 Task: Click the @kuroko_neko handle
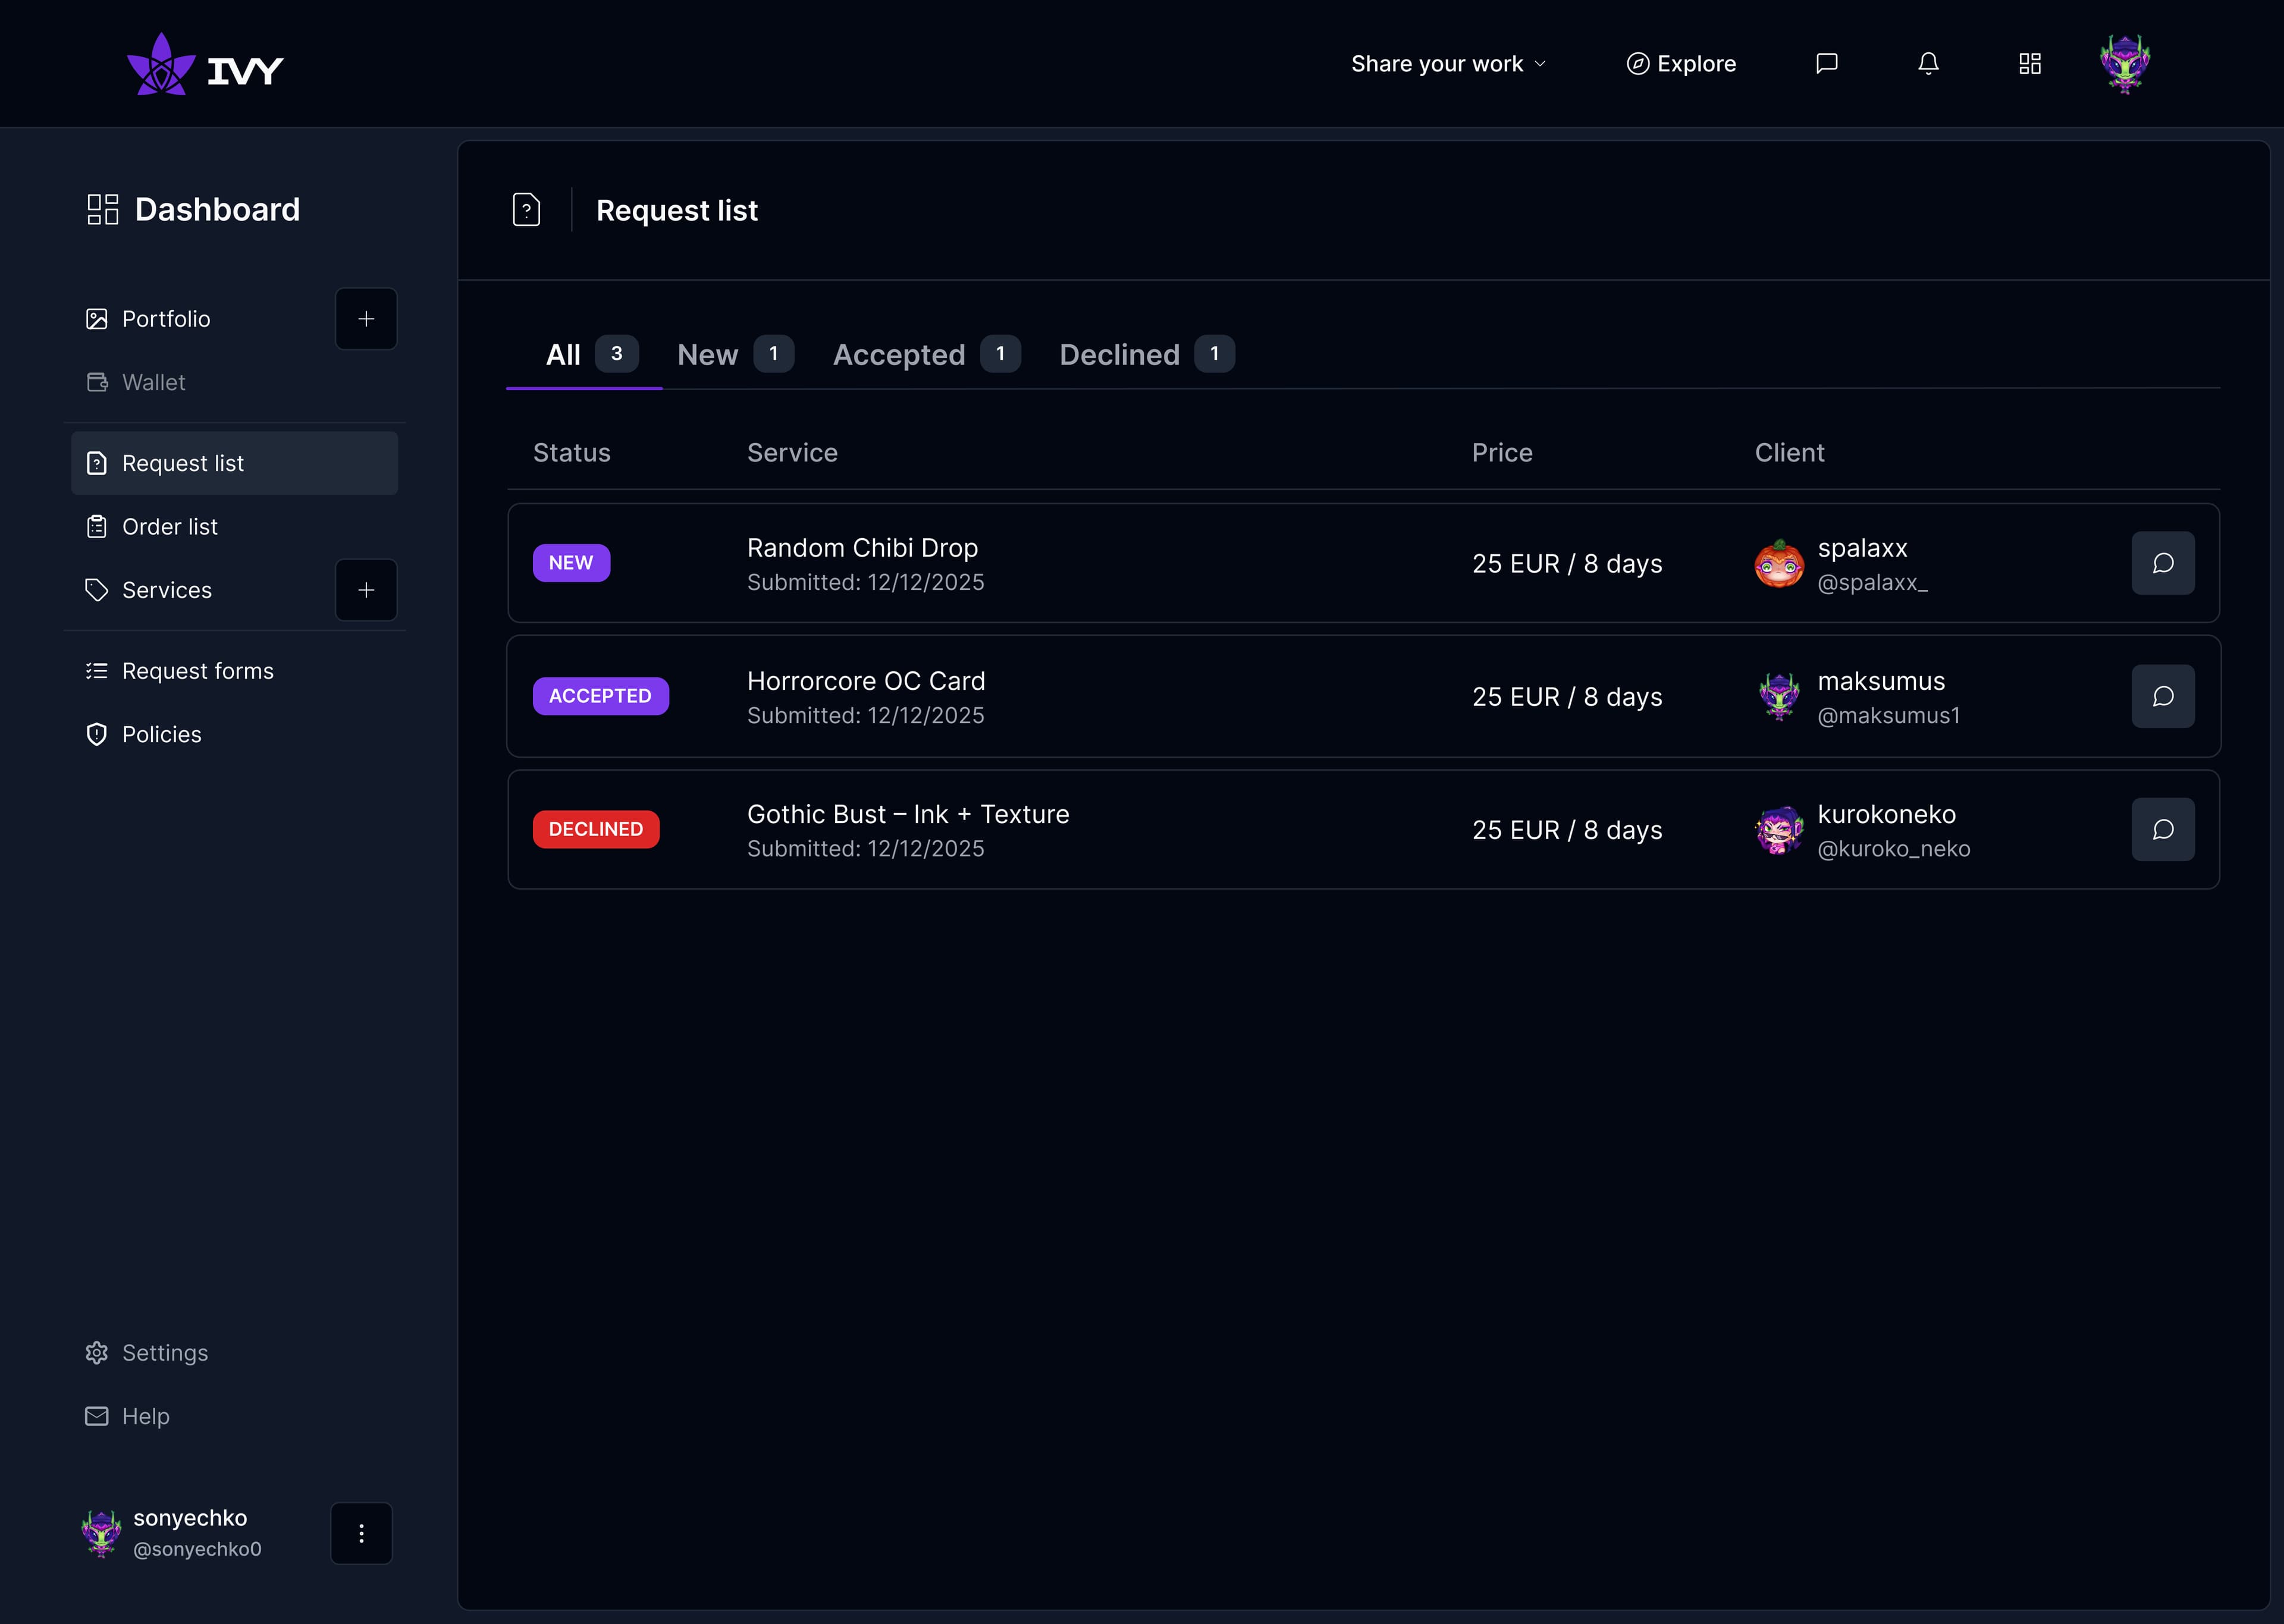1893,849
